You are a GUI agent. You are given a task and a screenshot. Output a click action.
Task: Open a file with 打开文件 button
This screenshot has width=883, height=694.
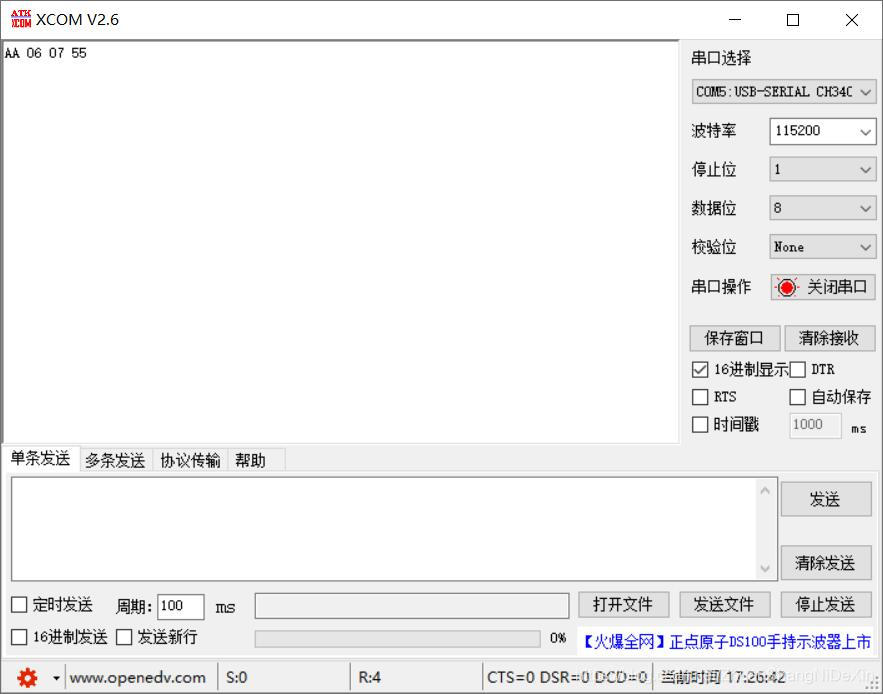(623, 605)
